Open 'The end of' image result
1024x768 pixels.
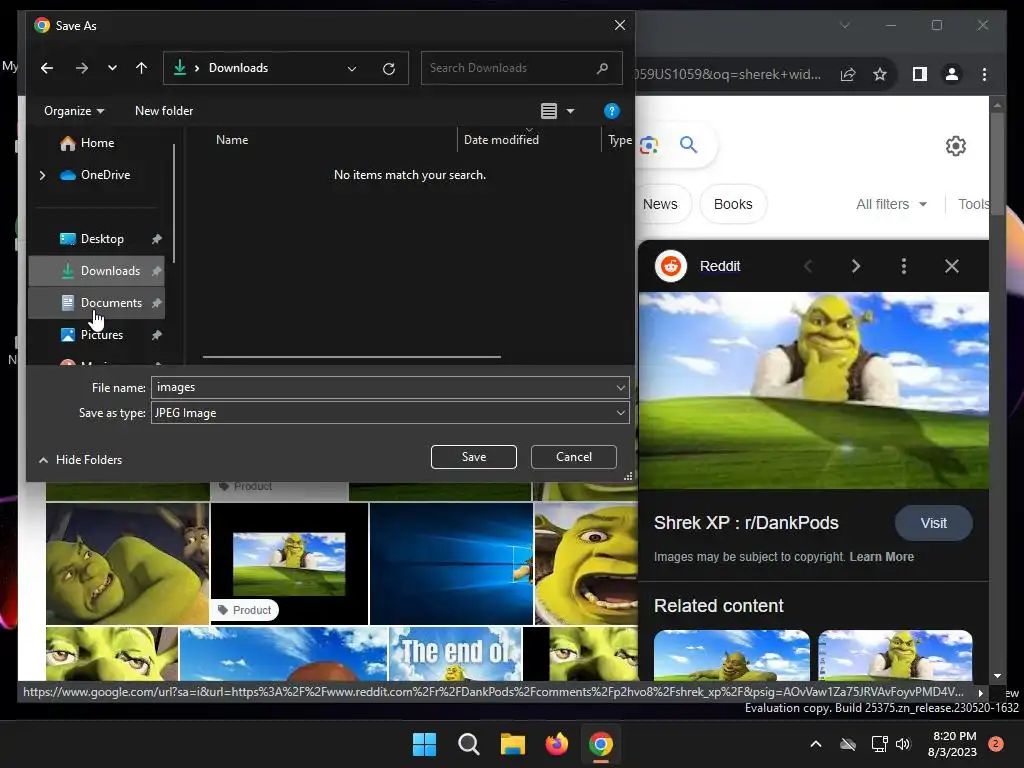pyautogui.click(x=455, y=654)
